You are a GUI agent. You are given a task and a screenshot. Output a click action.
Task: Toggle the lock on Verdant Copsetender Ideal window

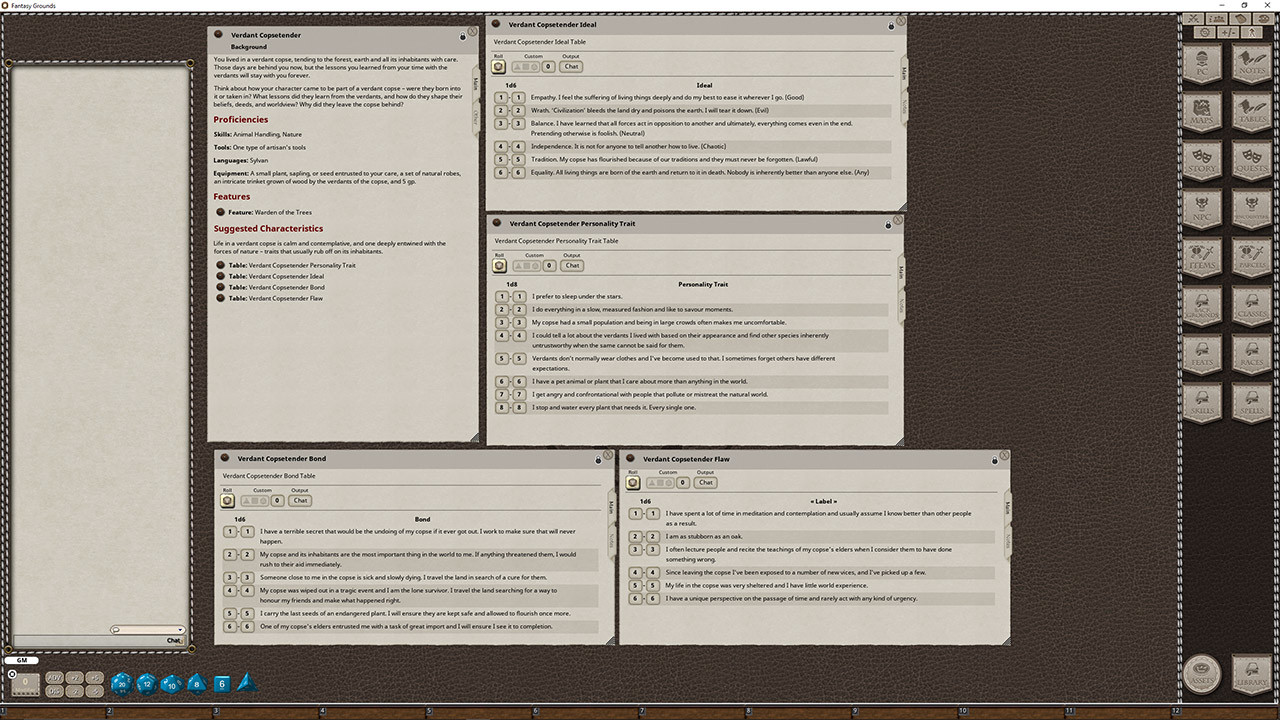point(891,27)
